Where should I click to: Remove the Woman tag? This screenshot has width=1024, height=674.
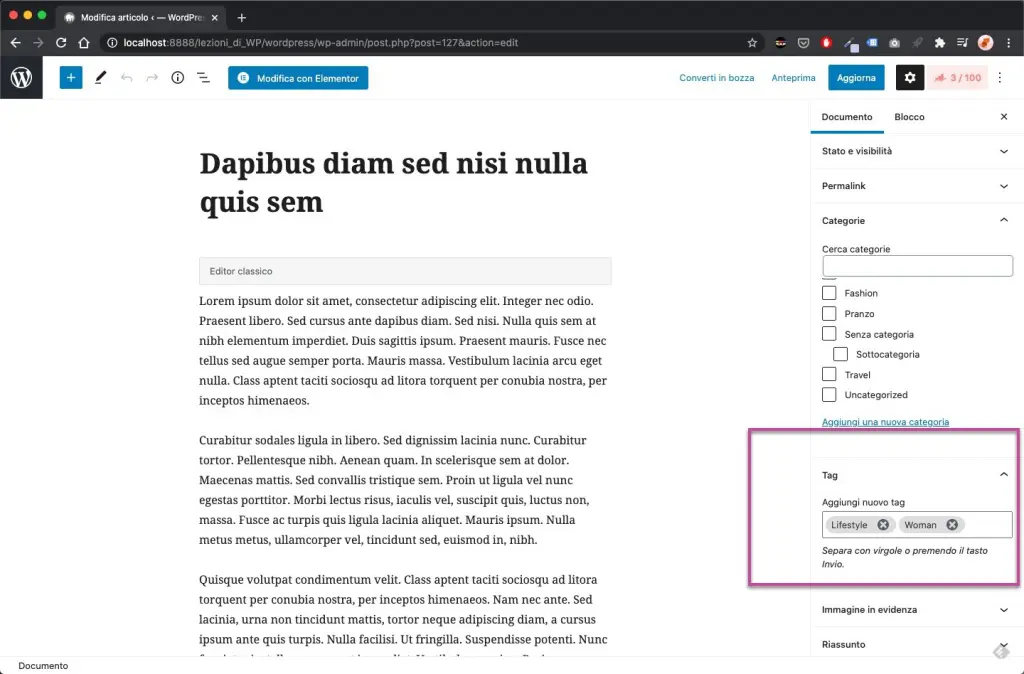coord(952,524)
